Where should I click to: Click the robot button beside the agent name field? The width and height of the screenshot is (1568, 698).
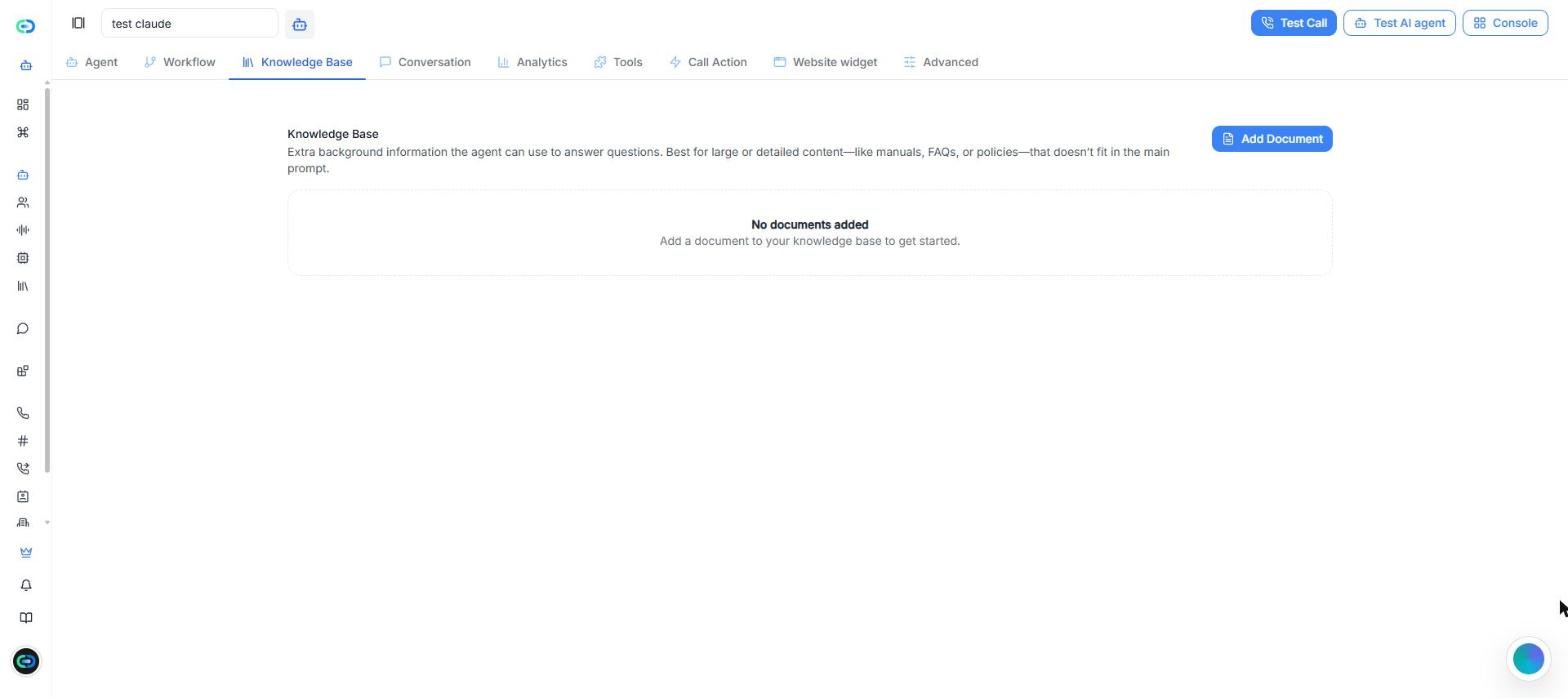click(x=299, y=24)
